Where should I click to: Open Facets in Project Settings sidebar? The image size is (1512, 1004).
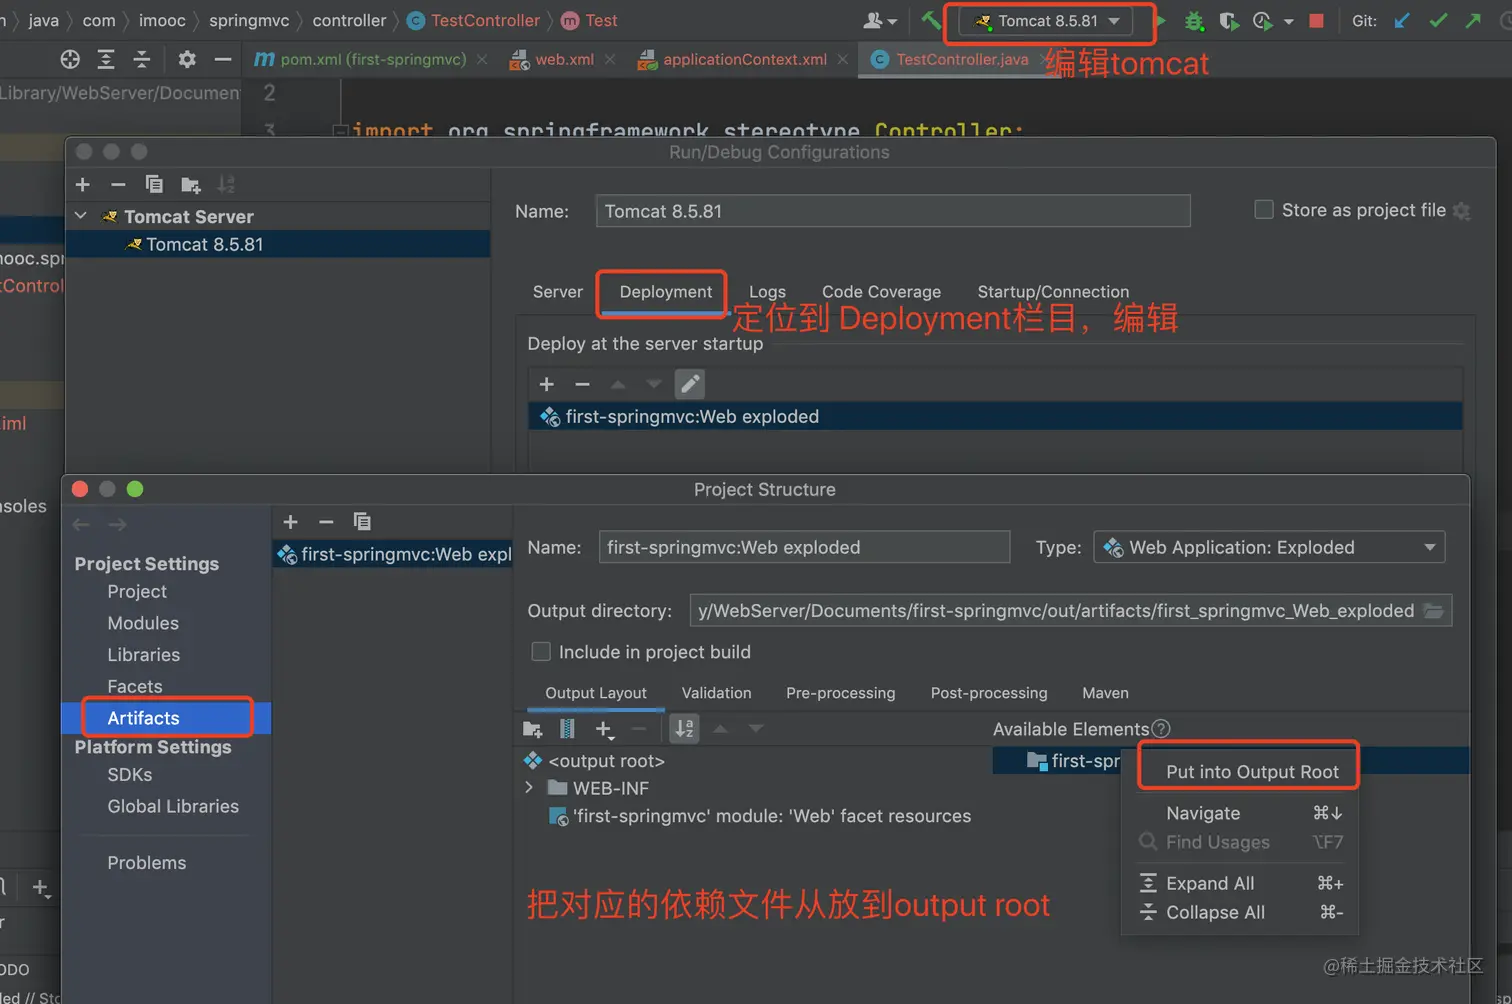pyautogui.click(x=135, y=687)
